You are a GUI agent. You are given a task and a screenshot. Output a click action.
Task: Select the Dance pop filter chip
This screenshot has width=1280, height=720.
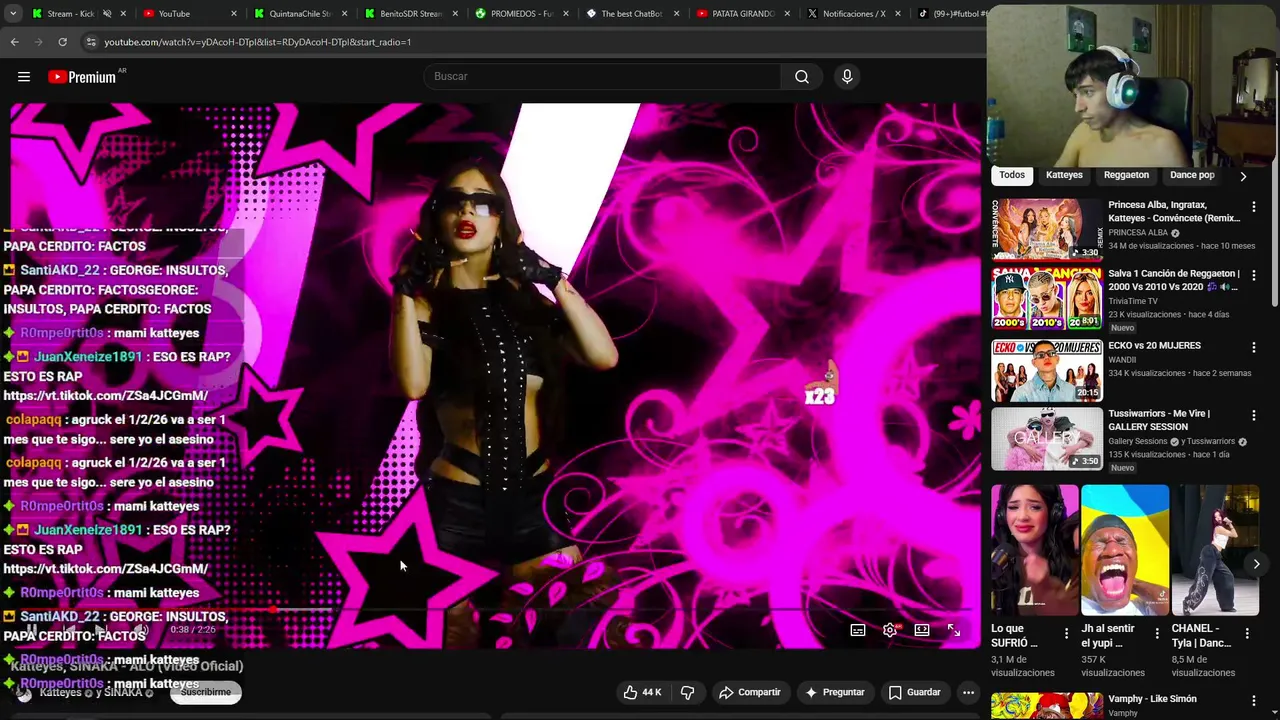pyautogui.click(x=1192, y=175)
